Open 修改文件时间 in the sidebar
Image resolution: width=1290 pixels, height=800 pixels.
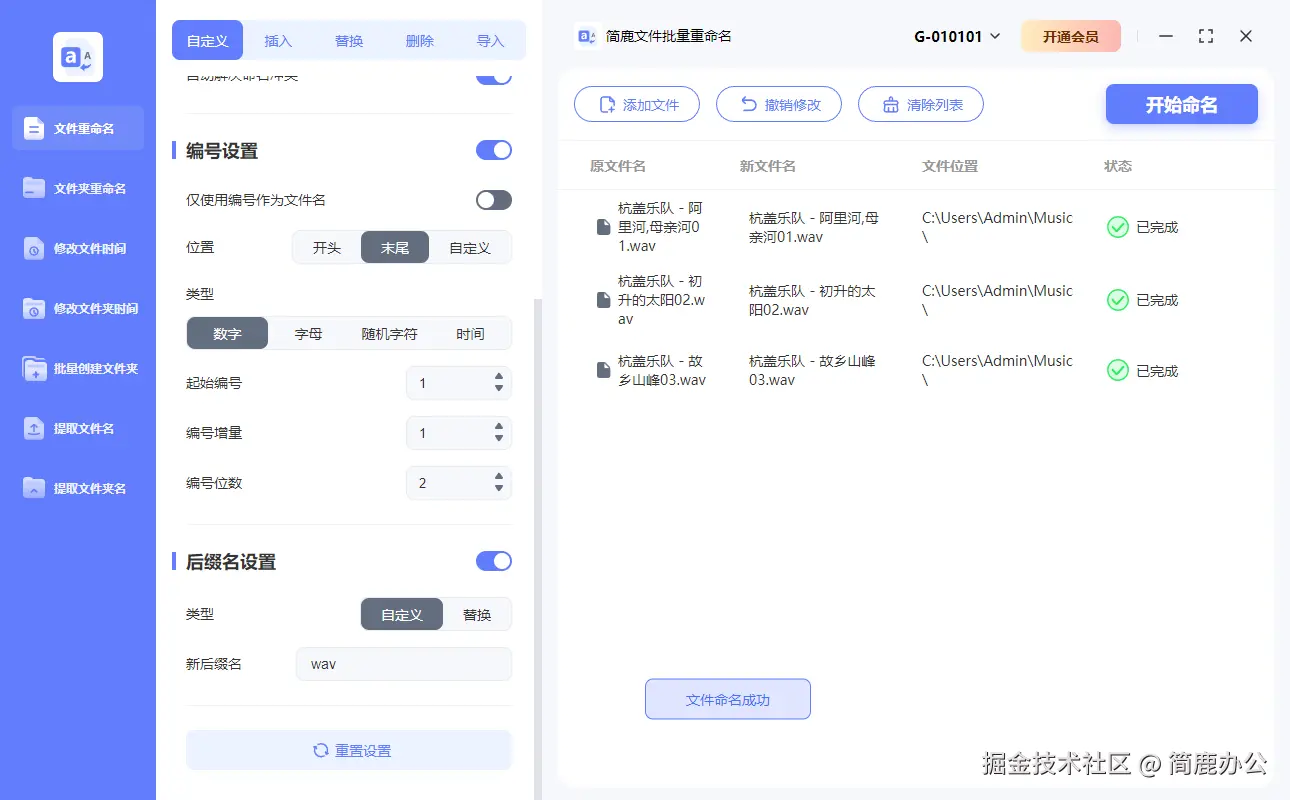click(78, 248)
